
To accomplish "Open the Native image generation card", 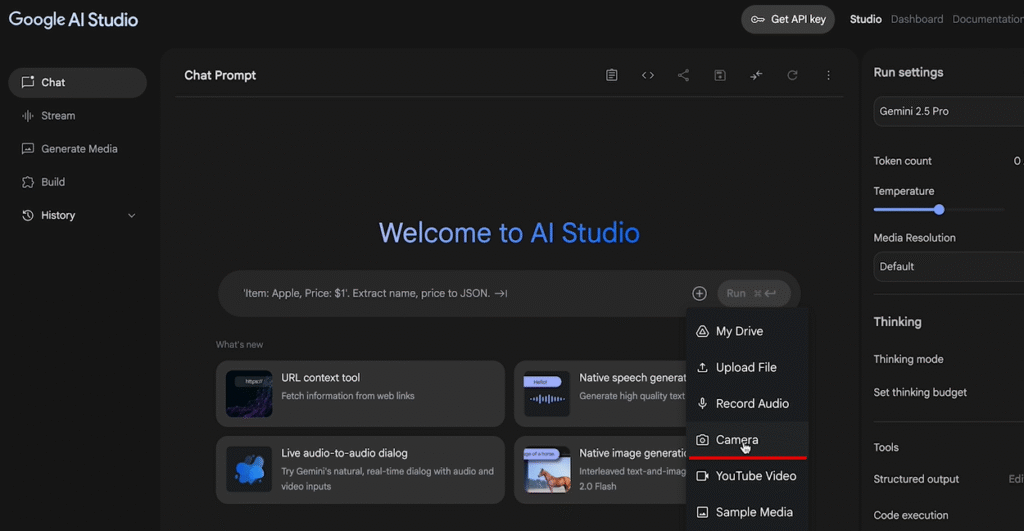I will tap(600, 470).
